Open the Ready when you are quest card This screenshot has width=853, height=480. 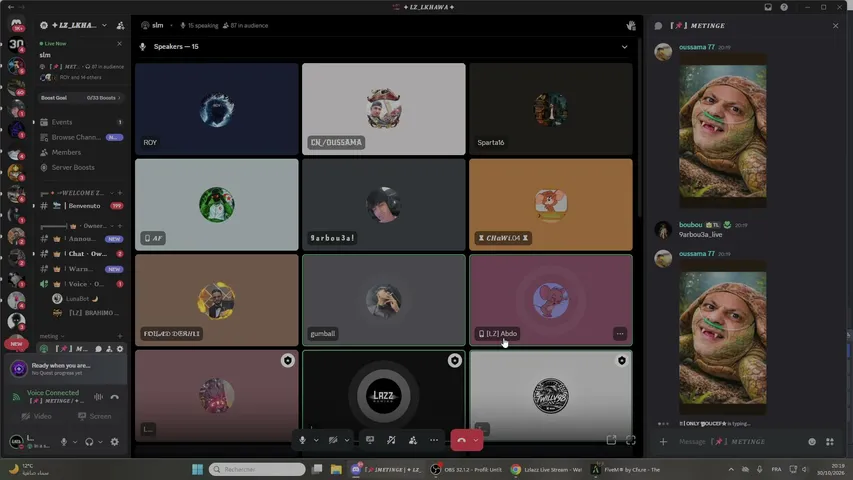click(66, 369)
